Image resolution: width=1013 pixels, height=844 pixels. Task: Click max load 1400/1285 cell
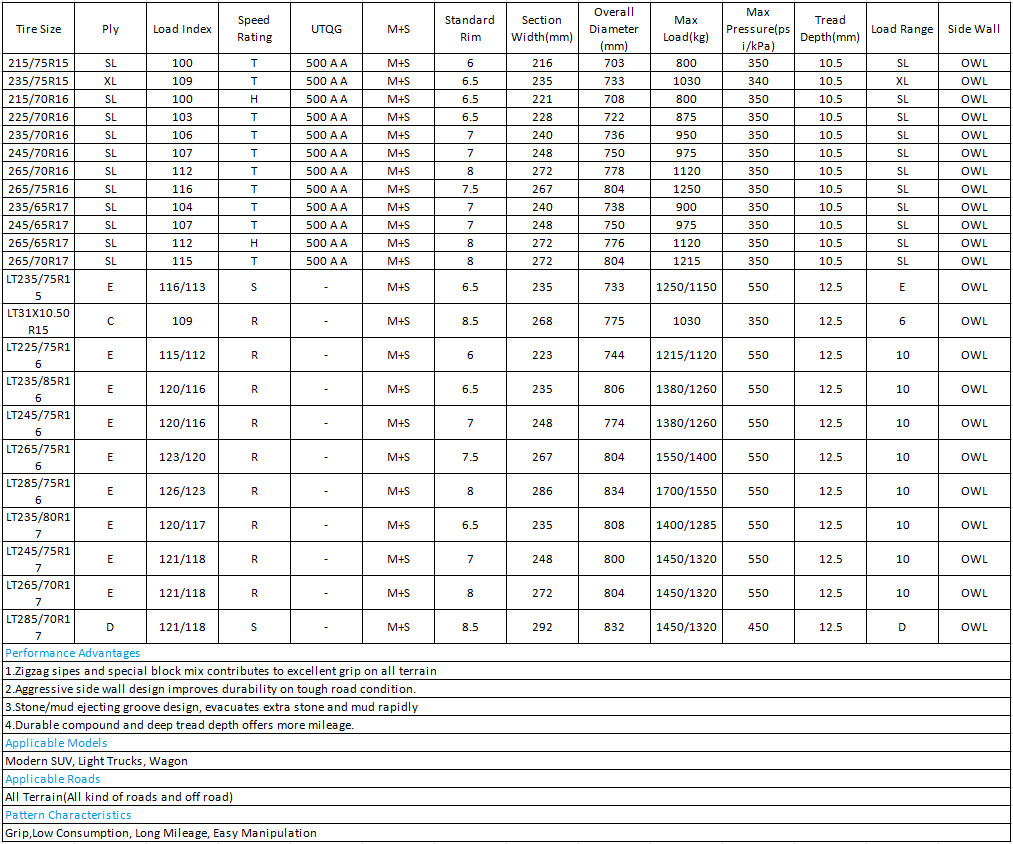point(686,525)
